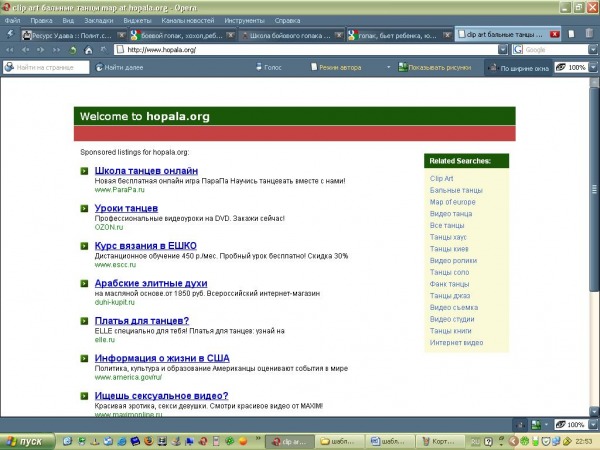Image resolution: width=600 pixels, height=450 pixels.
Task: Open the Google search engine dropdown
Action: click(x=520, y=49)
